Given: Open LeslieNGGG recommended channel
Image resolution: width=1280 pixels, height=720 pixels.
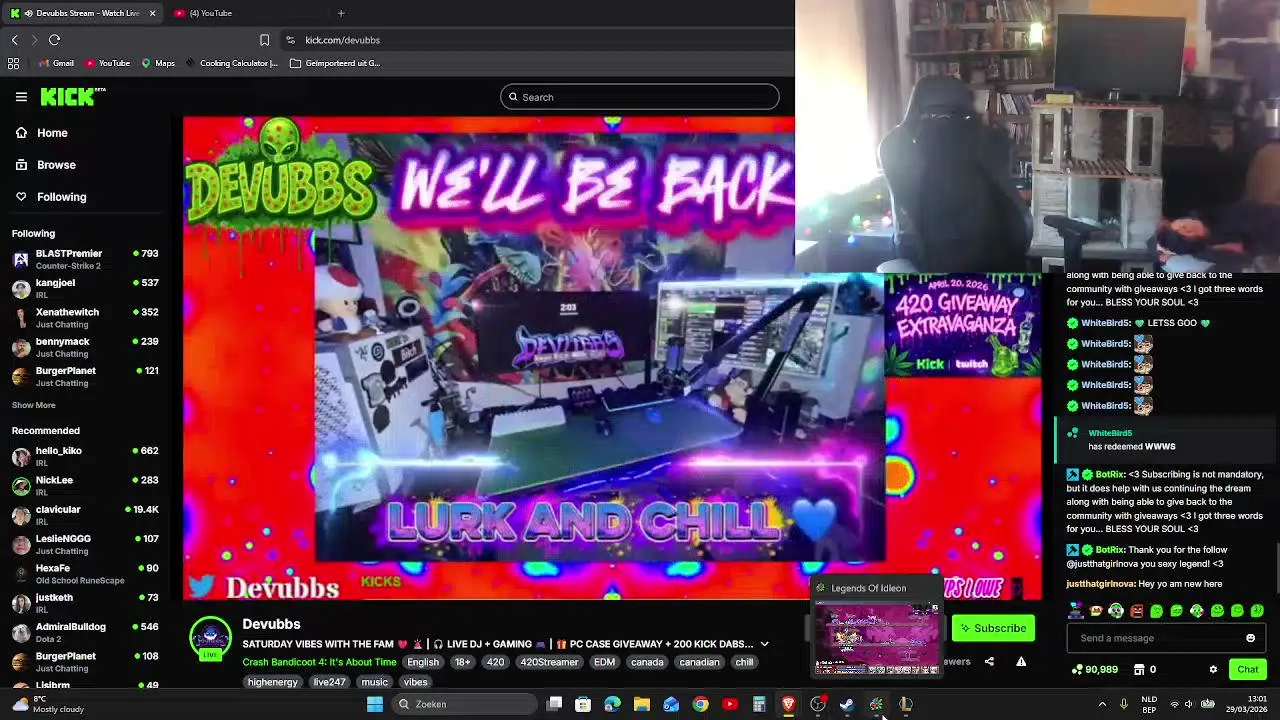Looking at the screenshot, I should coord(86,544).
